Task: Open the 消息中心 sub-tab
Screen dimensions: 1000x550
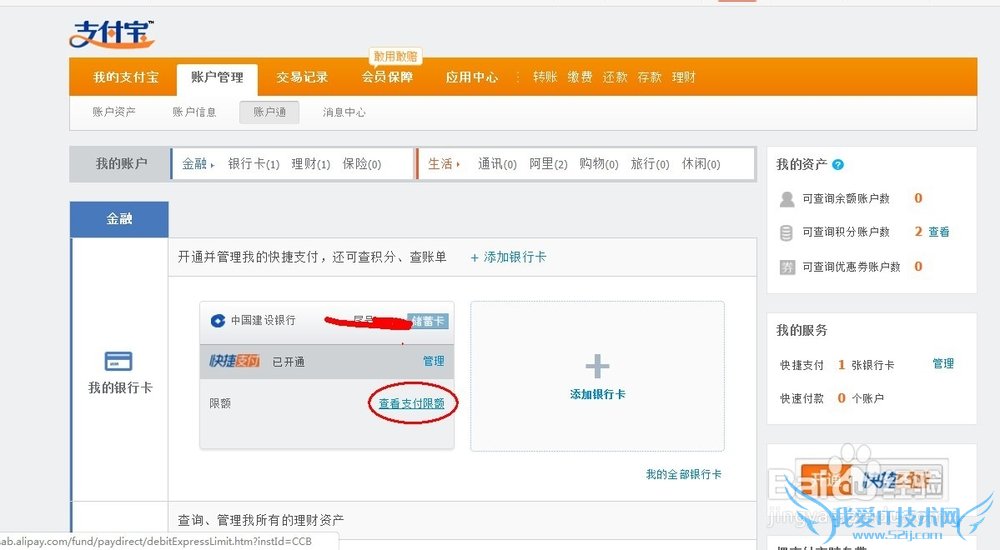Action: coord(344,112)
